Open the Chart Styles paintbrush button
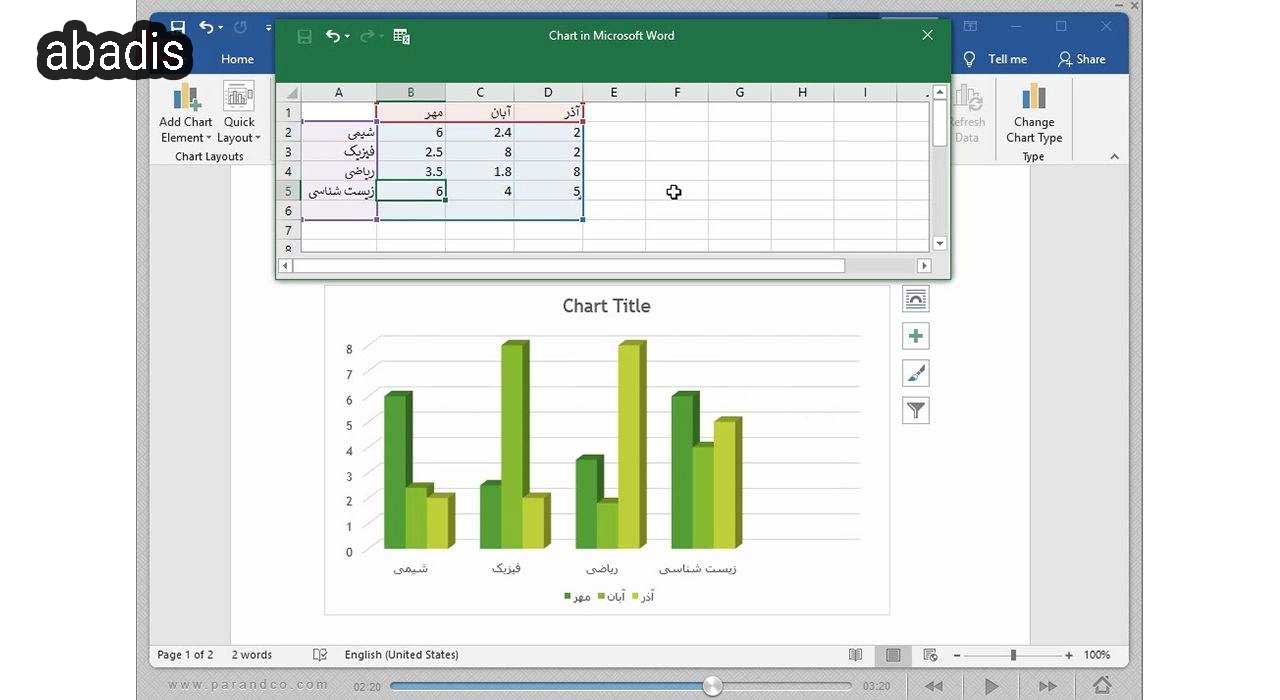1280x700 pixels. click(x=915, y=374)
